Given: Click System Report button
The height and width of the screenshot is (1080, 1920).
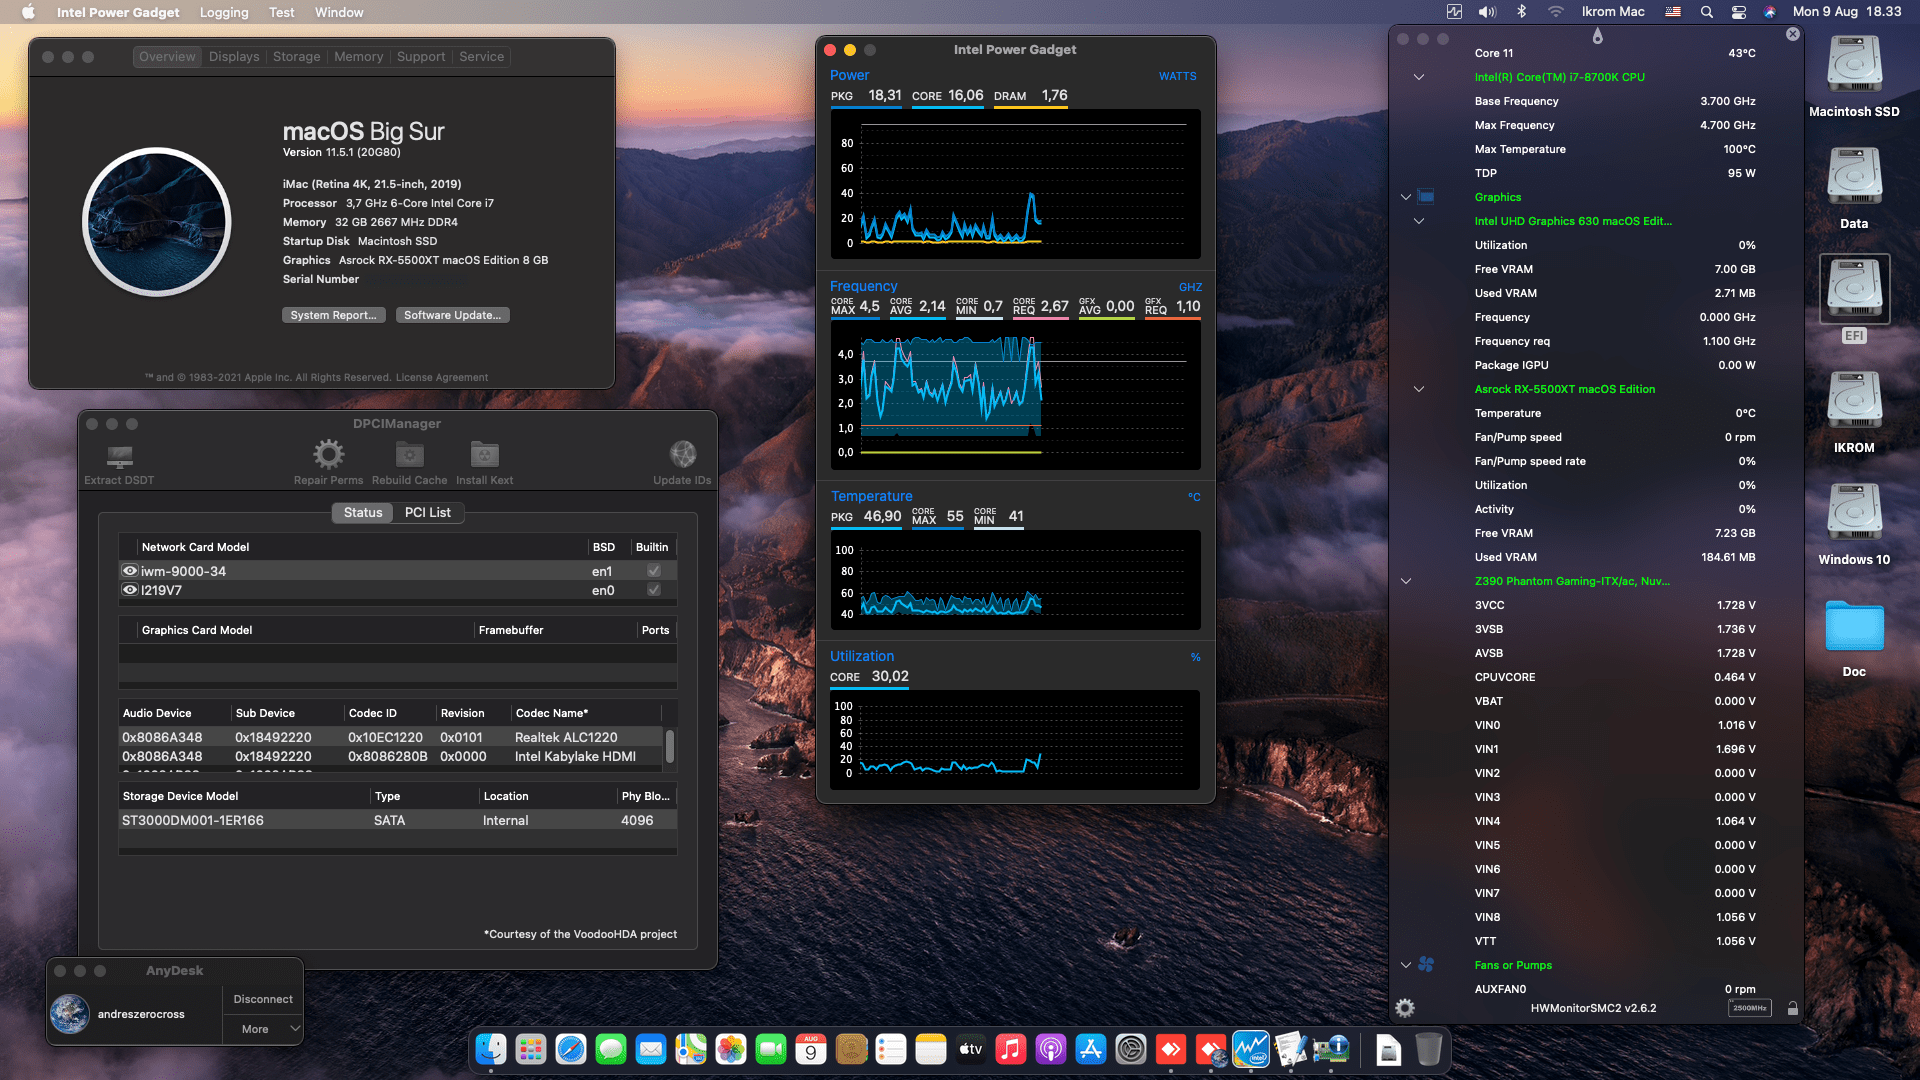Looking at the screenshot, I should pyautogui.click(x=333, y=315).
